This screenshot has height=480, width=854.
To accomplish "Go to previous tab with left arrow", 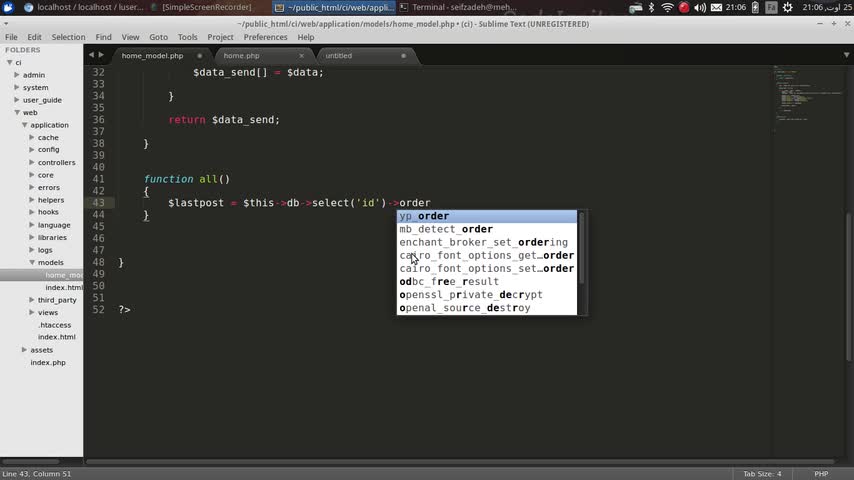I will (91, 54).
